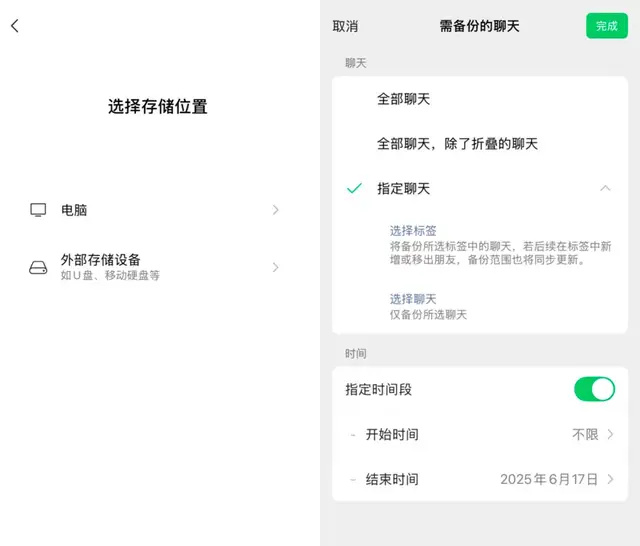Open the 外部存储设备 option chevron
The image size is (640, 546).
(x=276, y=267)
